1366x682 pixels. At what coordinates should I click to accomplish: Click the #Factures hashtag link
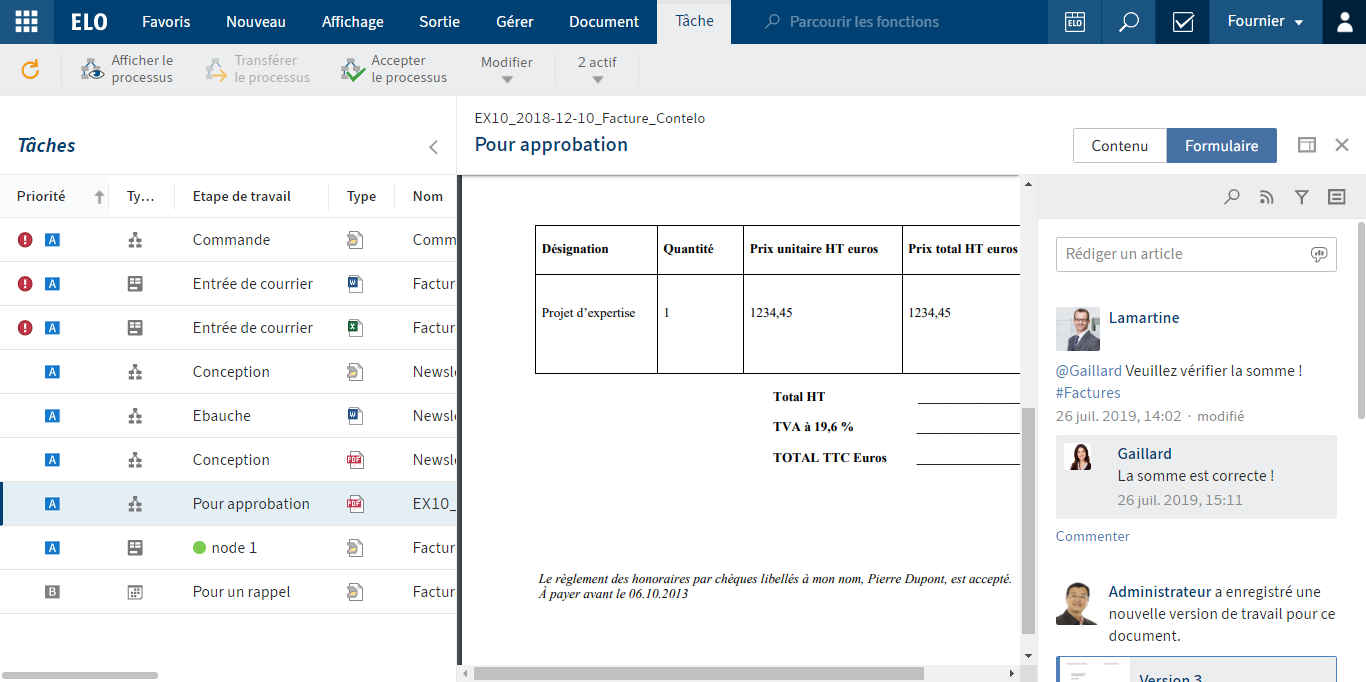point(1088,393)
